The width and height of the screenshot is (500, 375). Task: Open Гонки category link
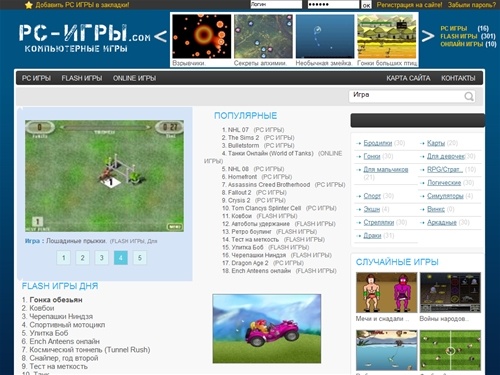(x=372, y=156)
